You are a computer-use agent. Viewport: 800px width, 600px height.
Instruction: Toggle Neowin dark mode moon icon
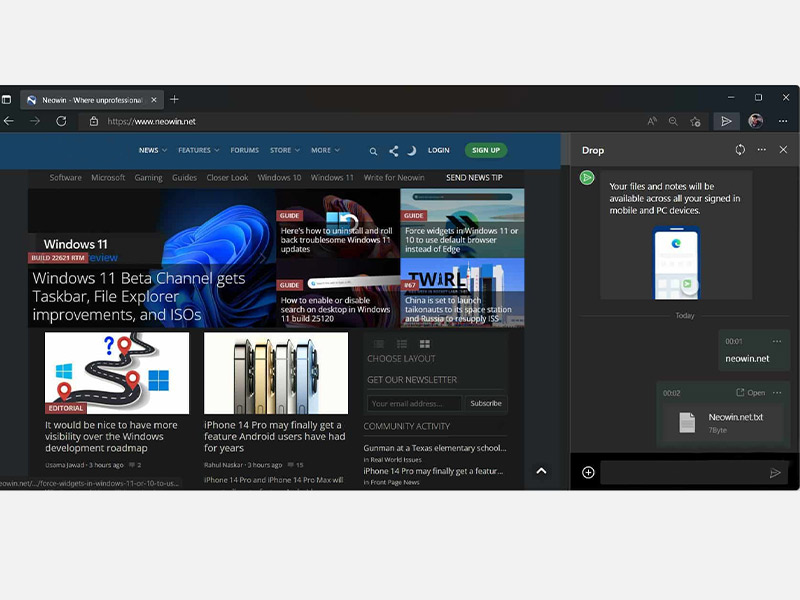coord(412,151)
